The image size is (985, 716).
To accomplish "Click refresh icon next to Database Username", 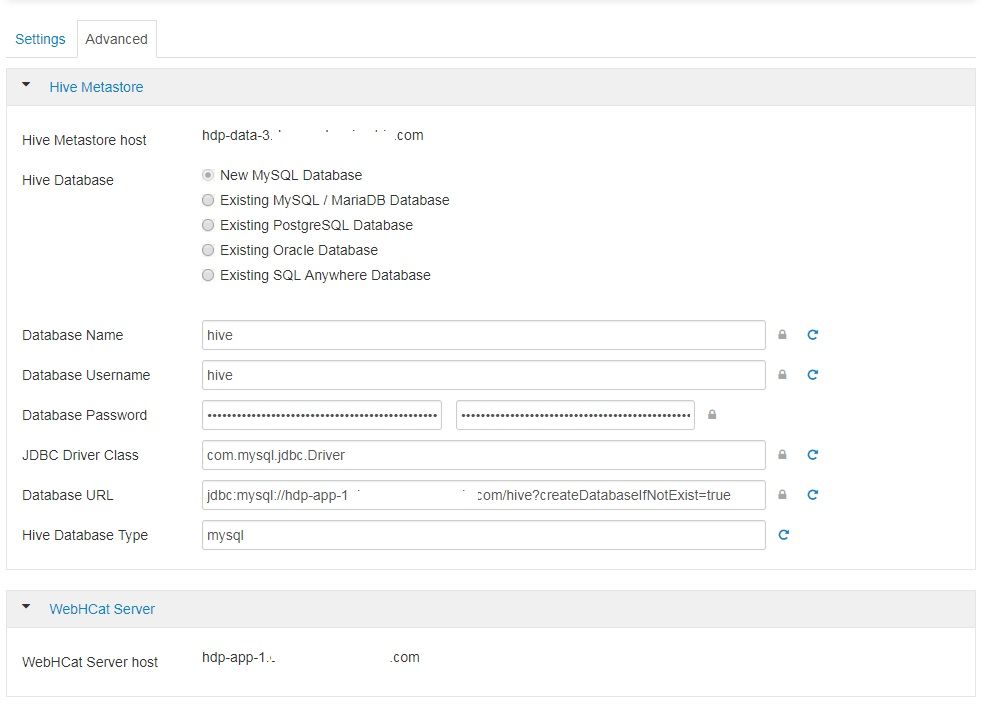I will (813, 375).
